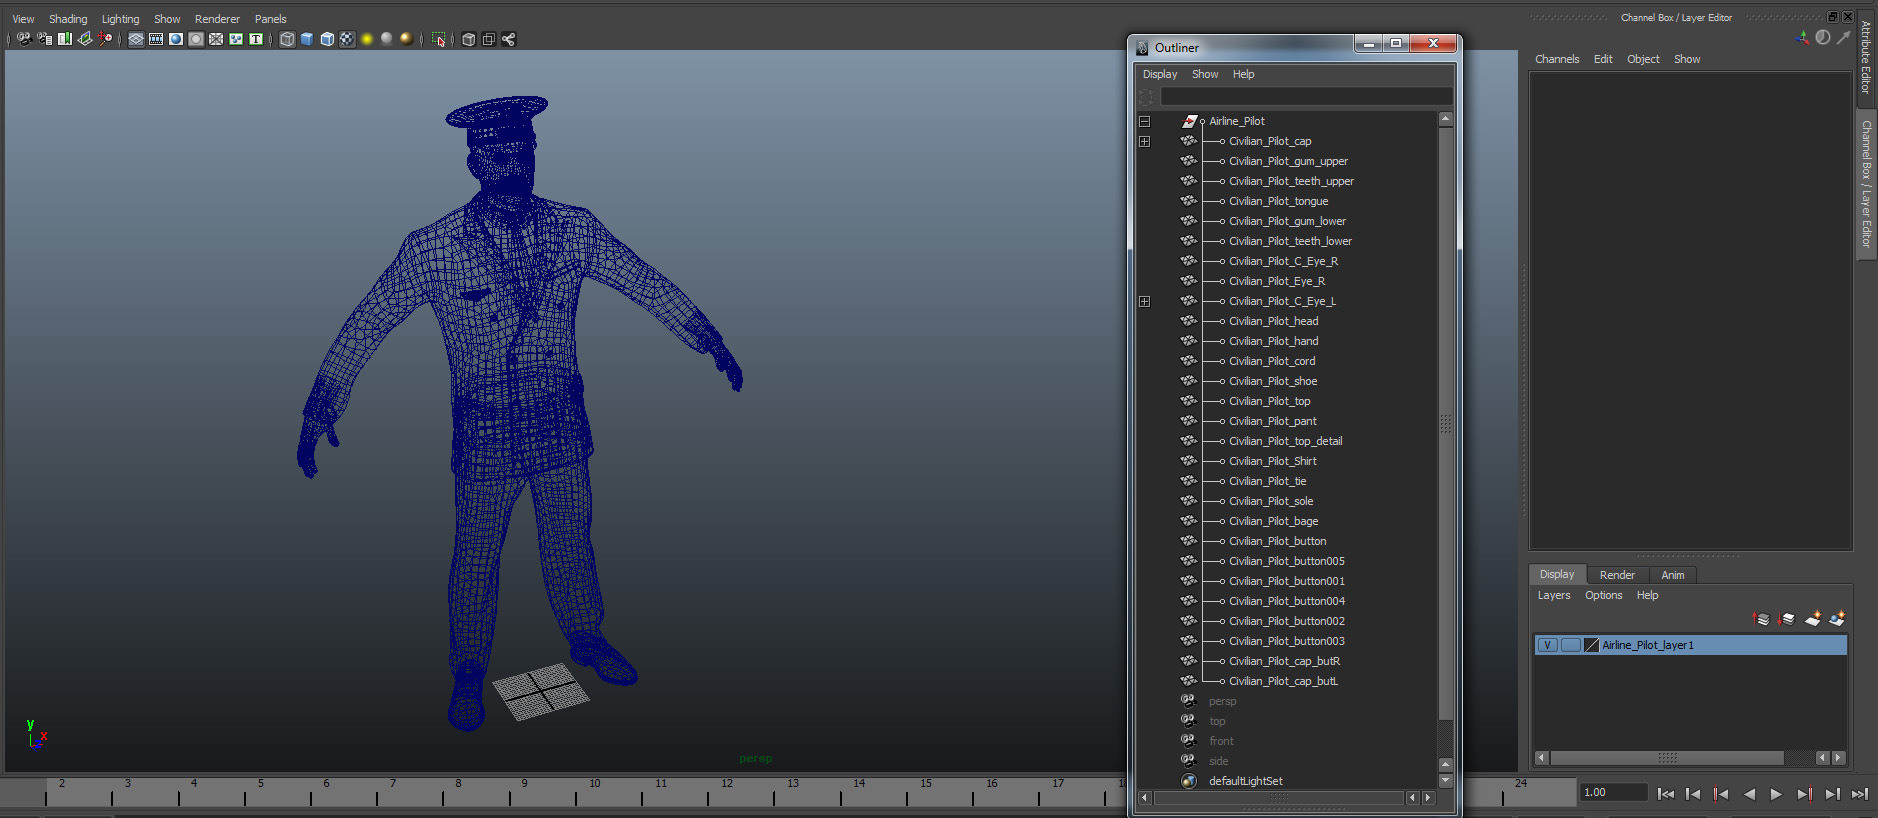Viewport: 1878px width, 818px height.
Task: Open the Outliner Display menu
Action: (1160, 74)
